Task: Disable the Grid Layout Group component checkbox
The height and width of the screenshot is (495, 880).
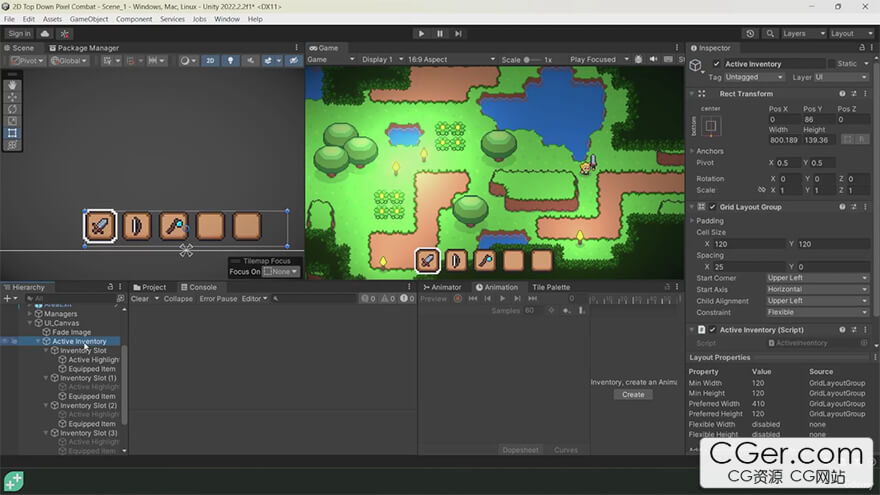Action: point(713,207)
